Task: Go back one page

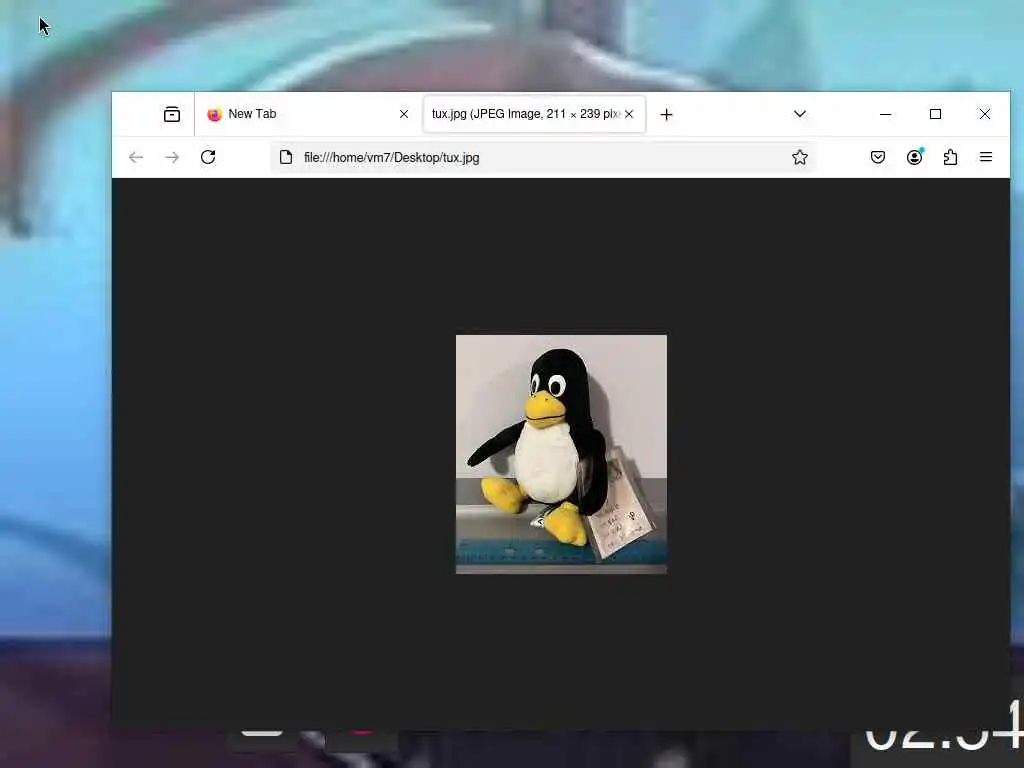Action: click(x=136, y=157)
